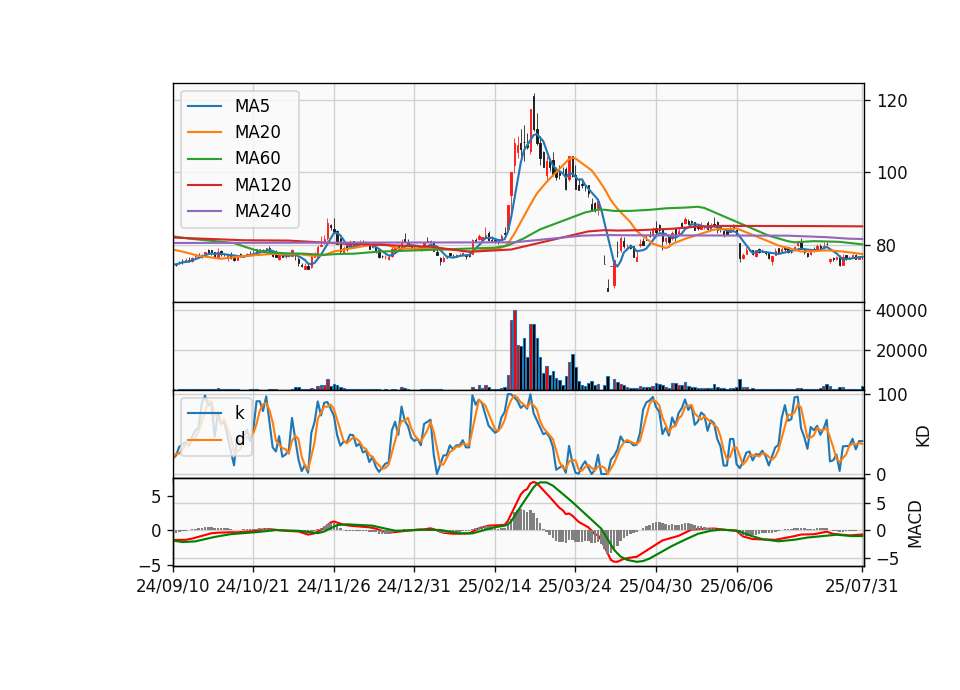Click the 24/12/31 date axis label
The height and width of the screenshot is (690, 960).
click(x=414, y=586)
